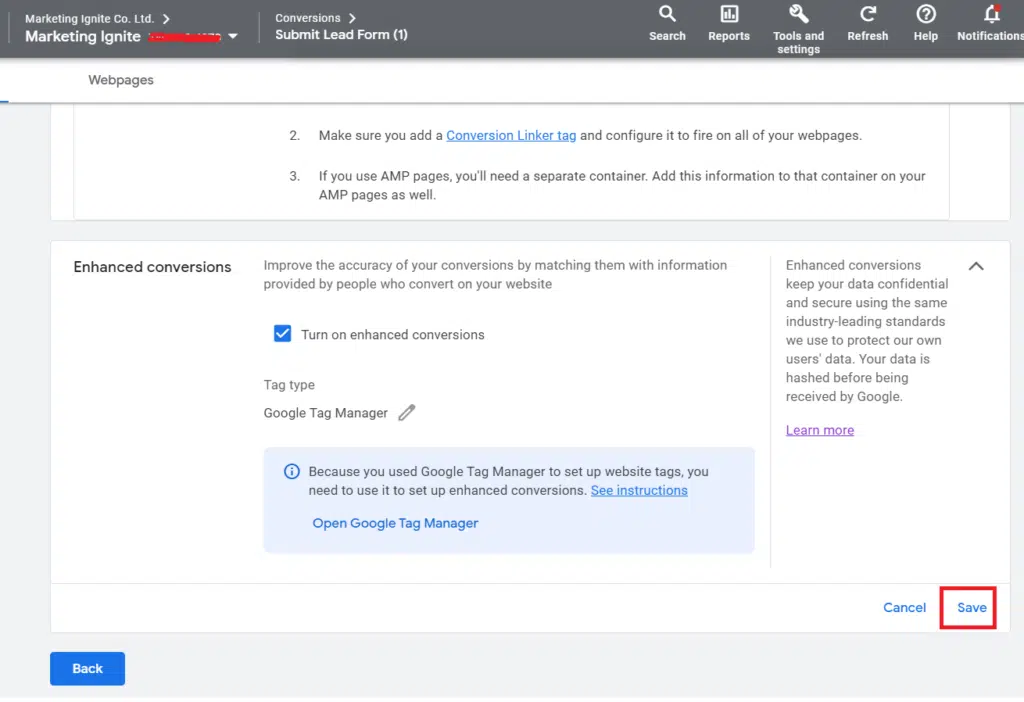Open the Marketing Ignite account dropdown arrow

click(233, 37)
